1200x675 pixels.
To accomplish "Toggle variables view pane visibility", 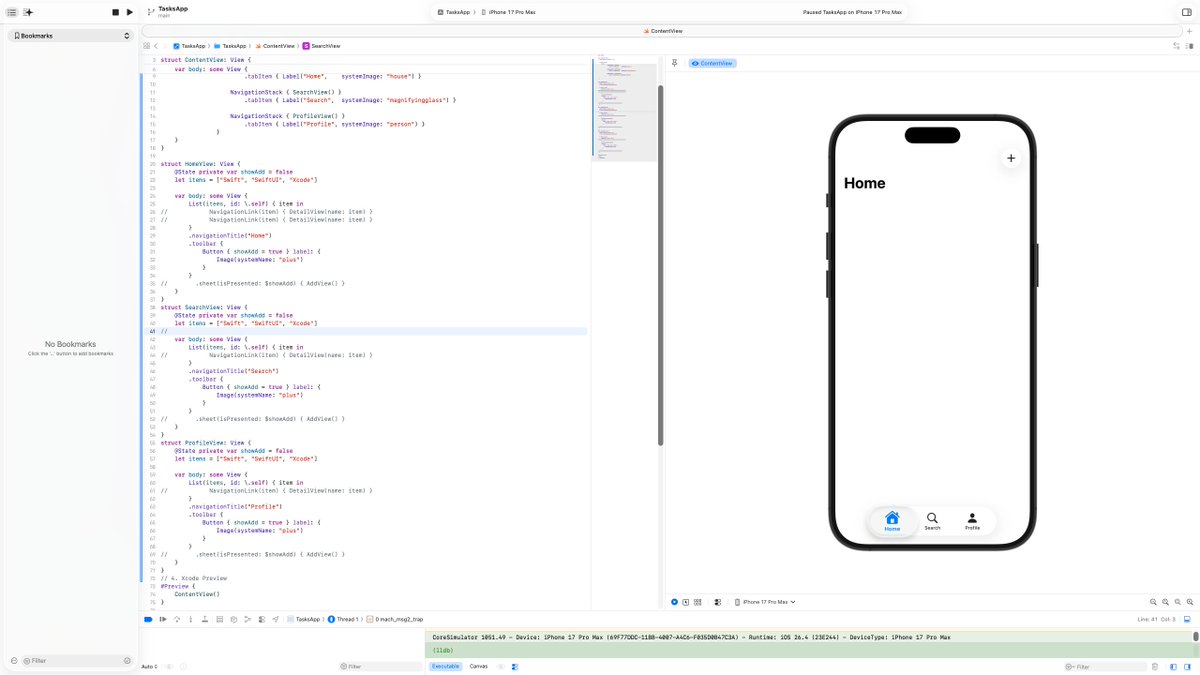I will pyautogui.click(x=1174, y=666).
